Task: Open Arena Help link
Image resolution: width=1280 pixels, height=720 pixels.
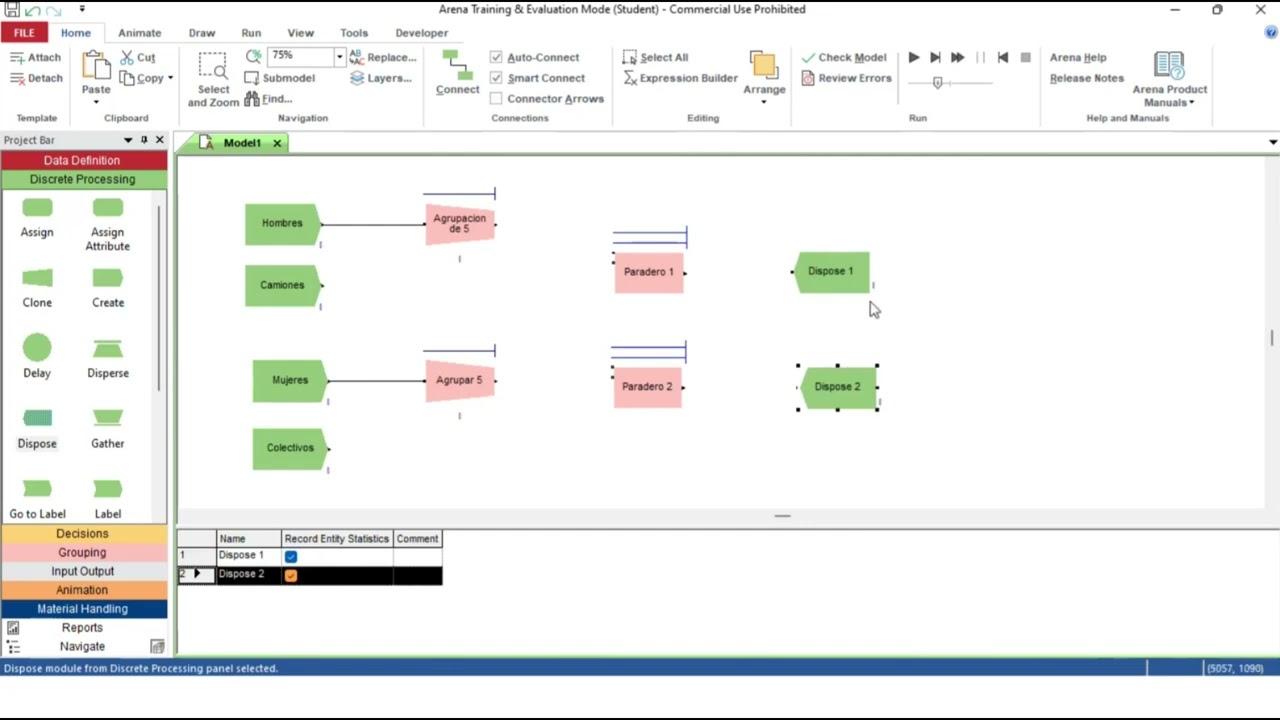Action: pos(1078,58)
